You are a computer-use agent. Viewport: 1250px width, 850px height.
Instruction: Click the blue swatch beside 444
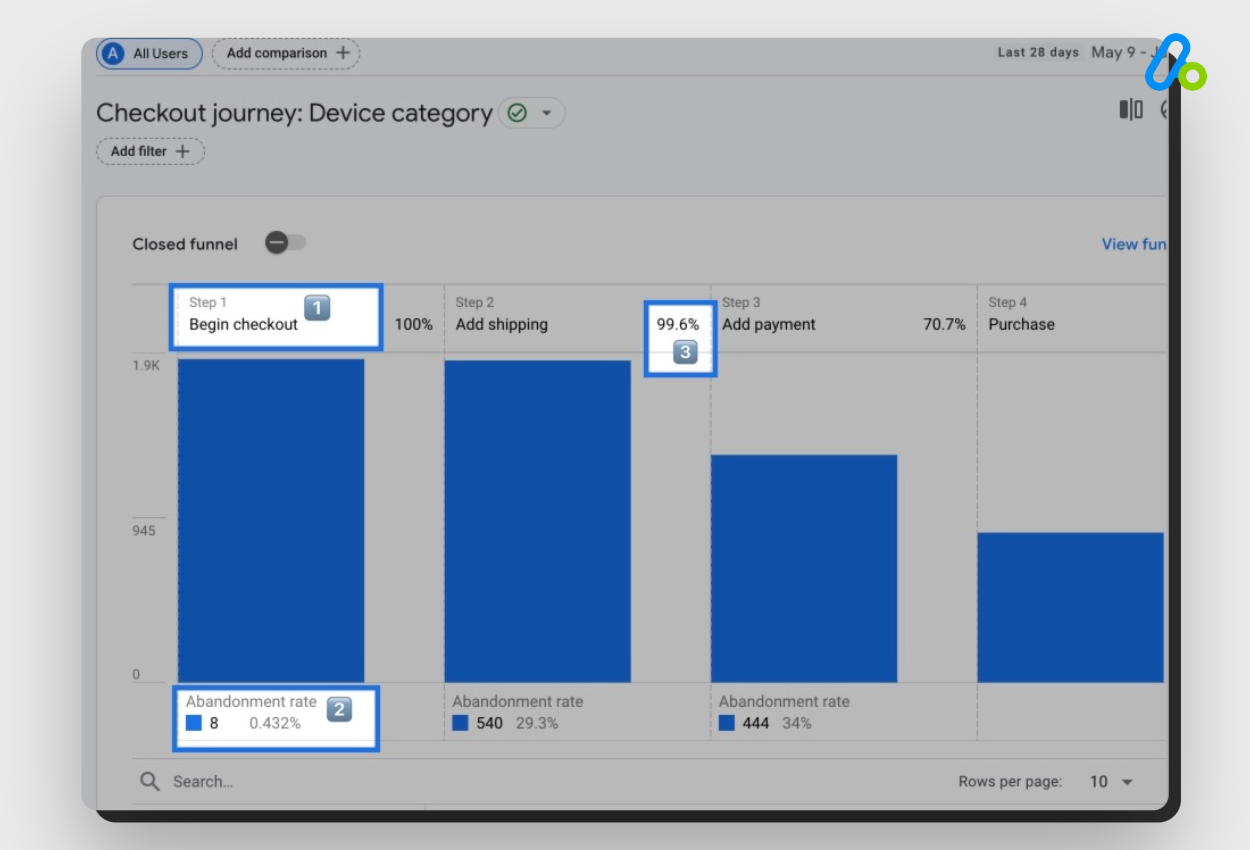click(x=727, y=722)
